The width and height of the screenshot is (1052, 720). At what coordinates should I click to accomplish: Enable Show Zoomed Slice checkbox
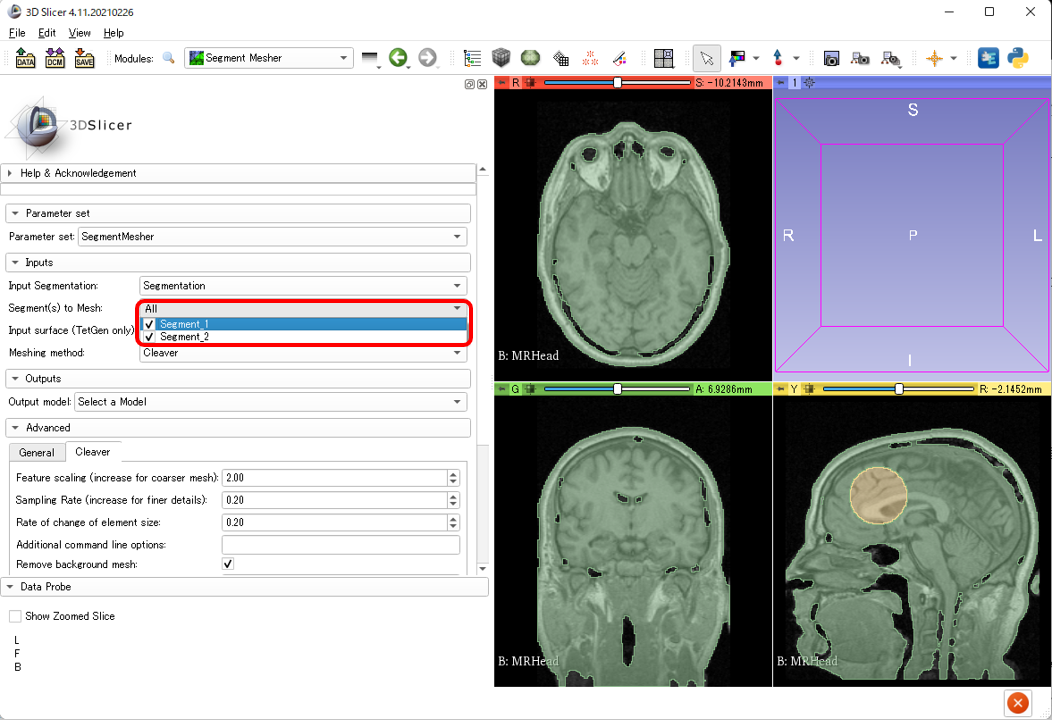click(x=15, y=616)
